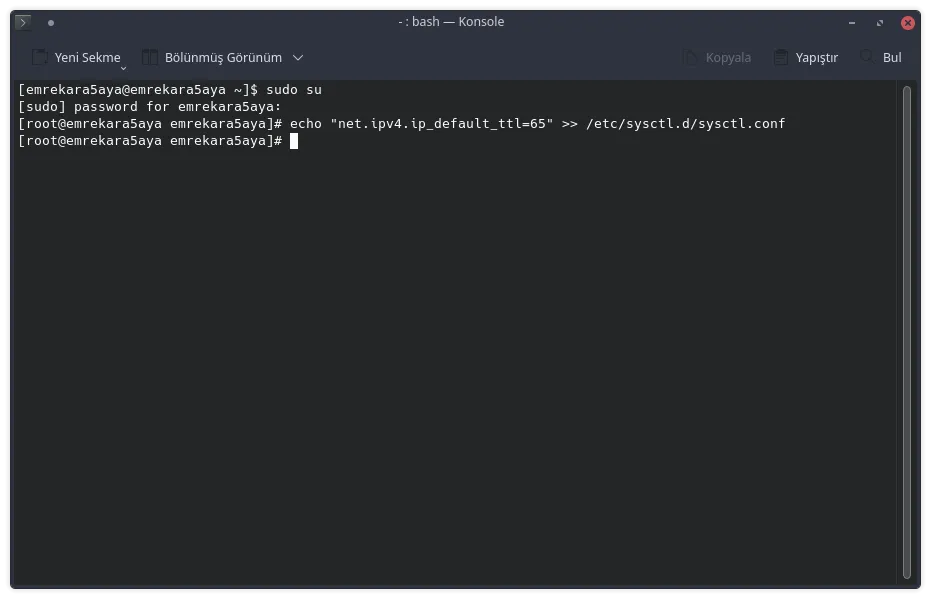Click the cursor block at the root prompt
This screenshot has width=931, height=599.
click(294, 141)
